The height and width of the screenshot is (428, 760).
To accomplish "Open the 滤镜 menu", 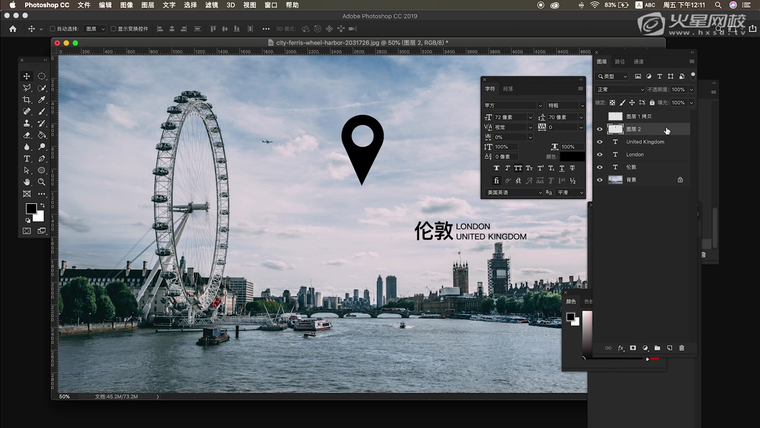I will click(211, 5).
